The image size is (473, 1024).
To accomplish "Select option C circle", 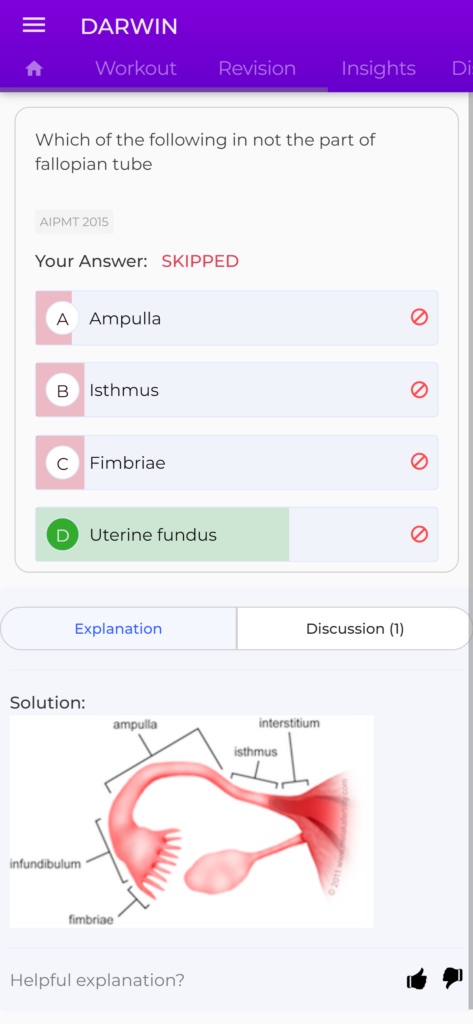I will [63, 463].
